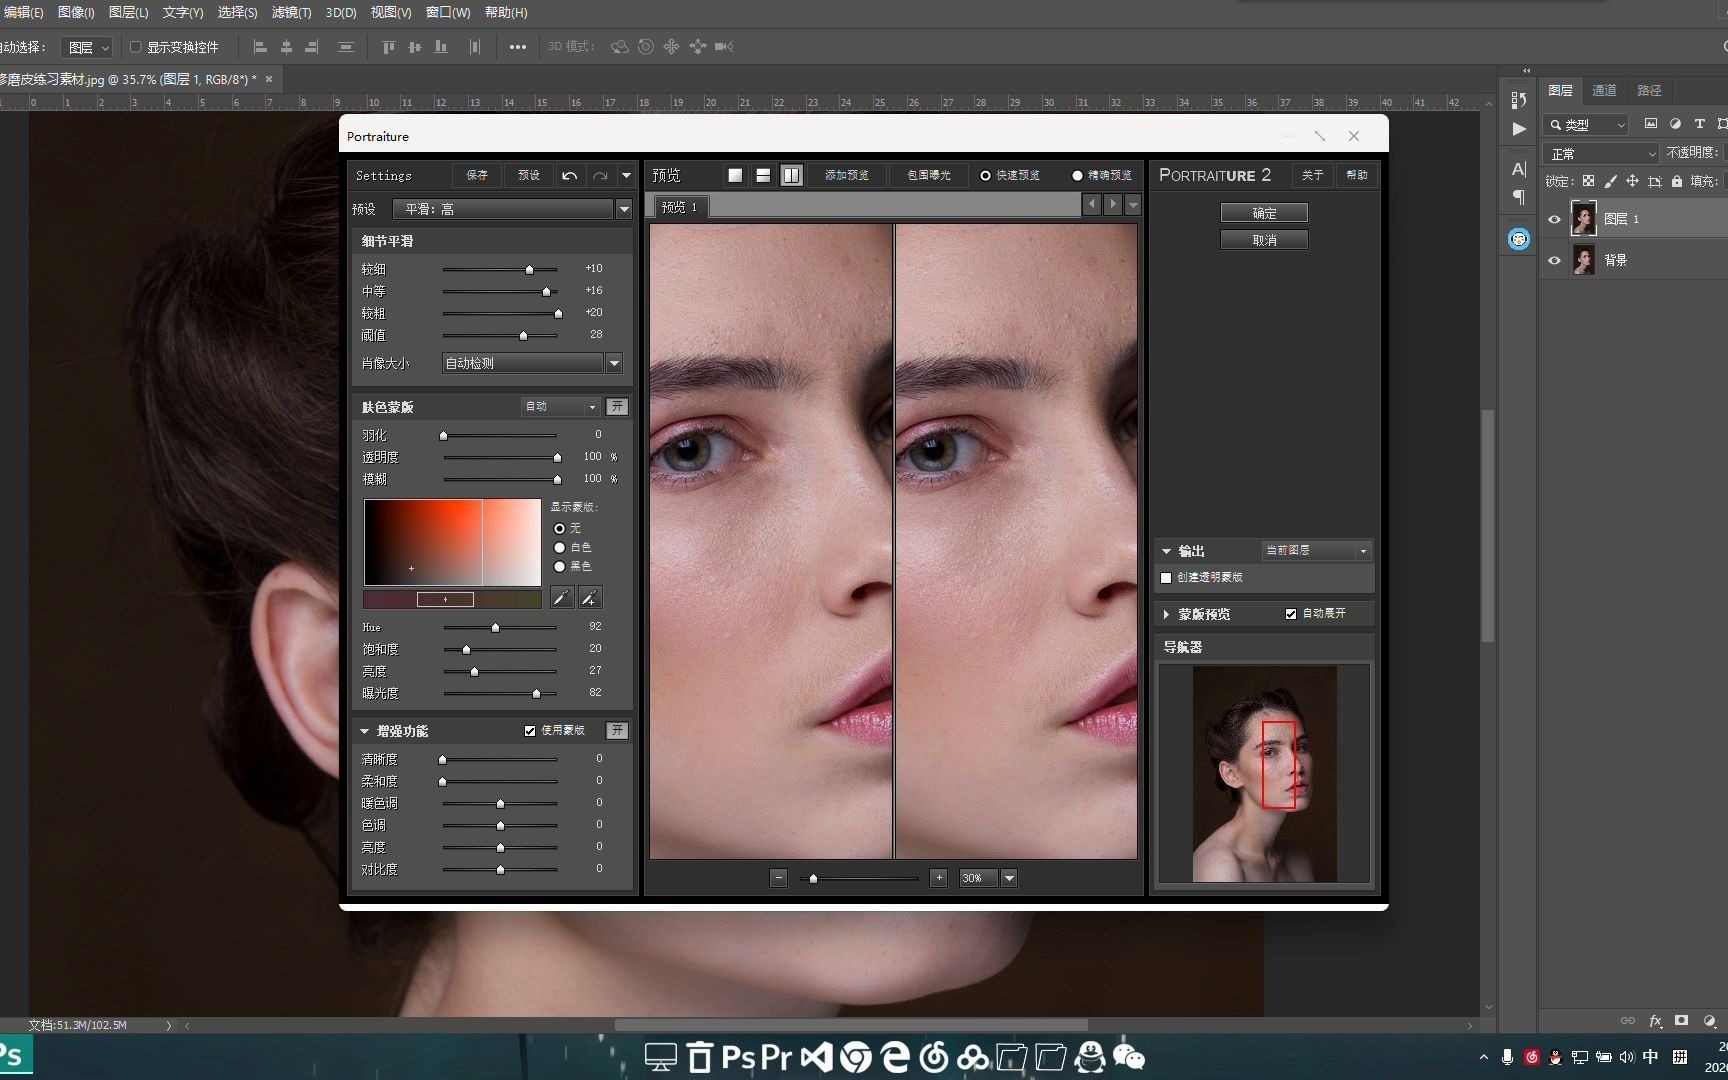Click the 确定 button to apply
1728x1080 pixels.
pyautogui.click(x=1264, y=213)
